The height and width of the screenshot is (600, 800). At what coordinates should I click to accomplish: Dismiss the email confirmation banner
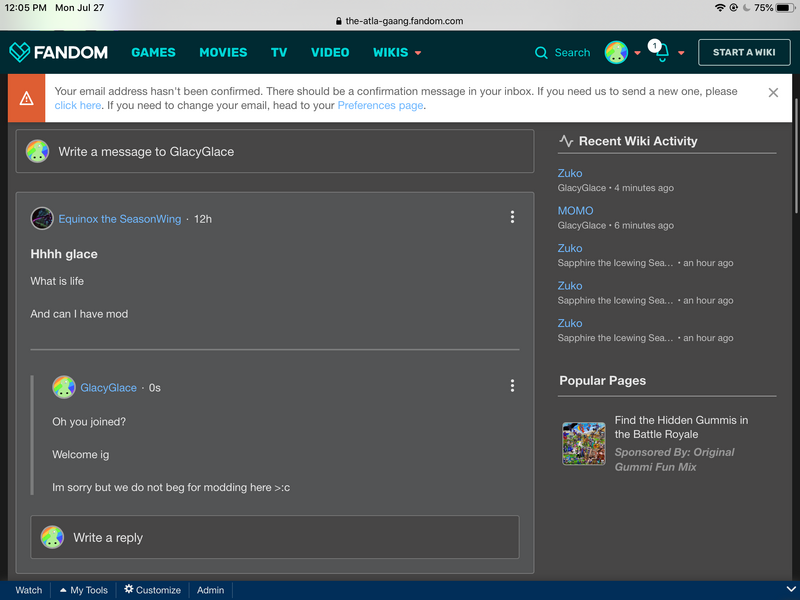click(x=773, y=93)
